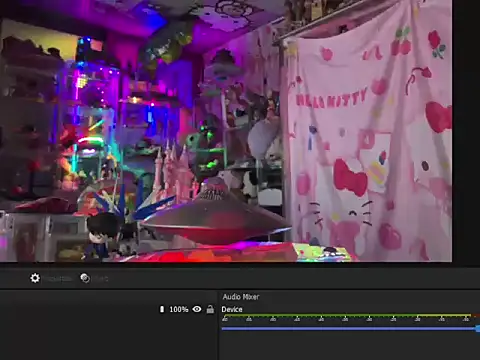The image size is (480, 360).
Task: Click the Hello Kitty curtain in preview
Action: click(x=368, y=133)
